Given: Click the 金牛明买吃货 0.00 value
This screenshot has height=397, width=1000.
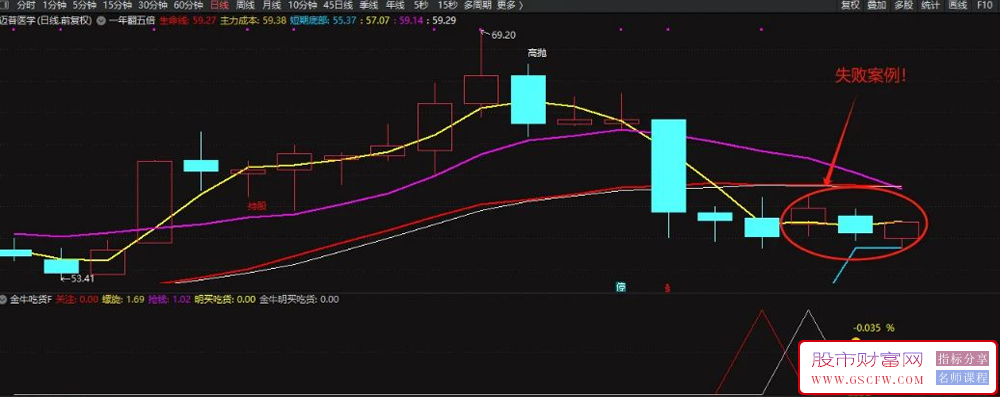Looking at the screenshot, I should [x=299, y=299].
